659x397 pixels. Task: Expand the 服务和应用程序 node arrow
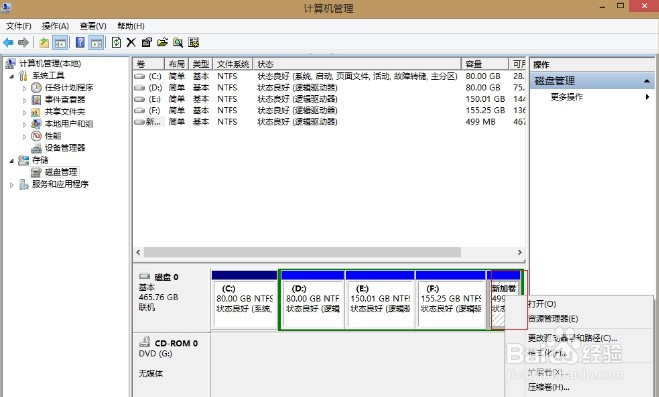click(12, 185)
